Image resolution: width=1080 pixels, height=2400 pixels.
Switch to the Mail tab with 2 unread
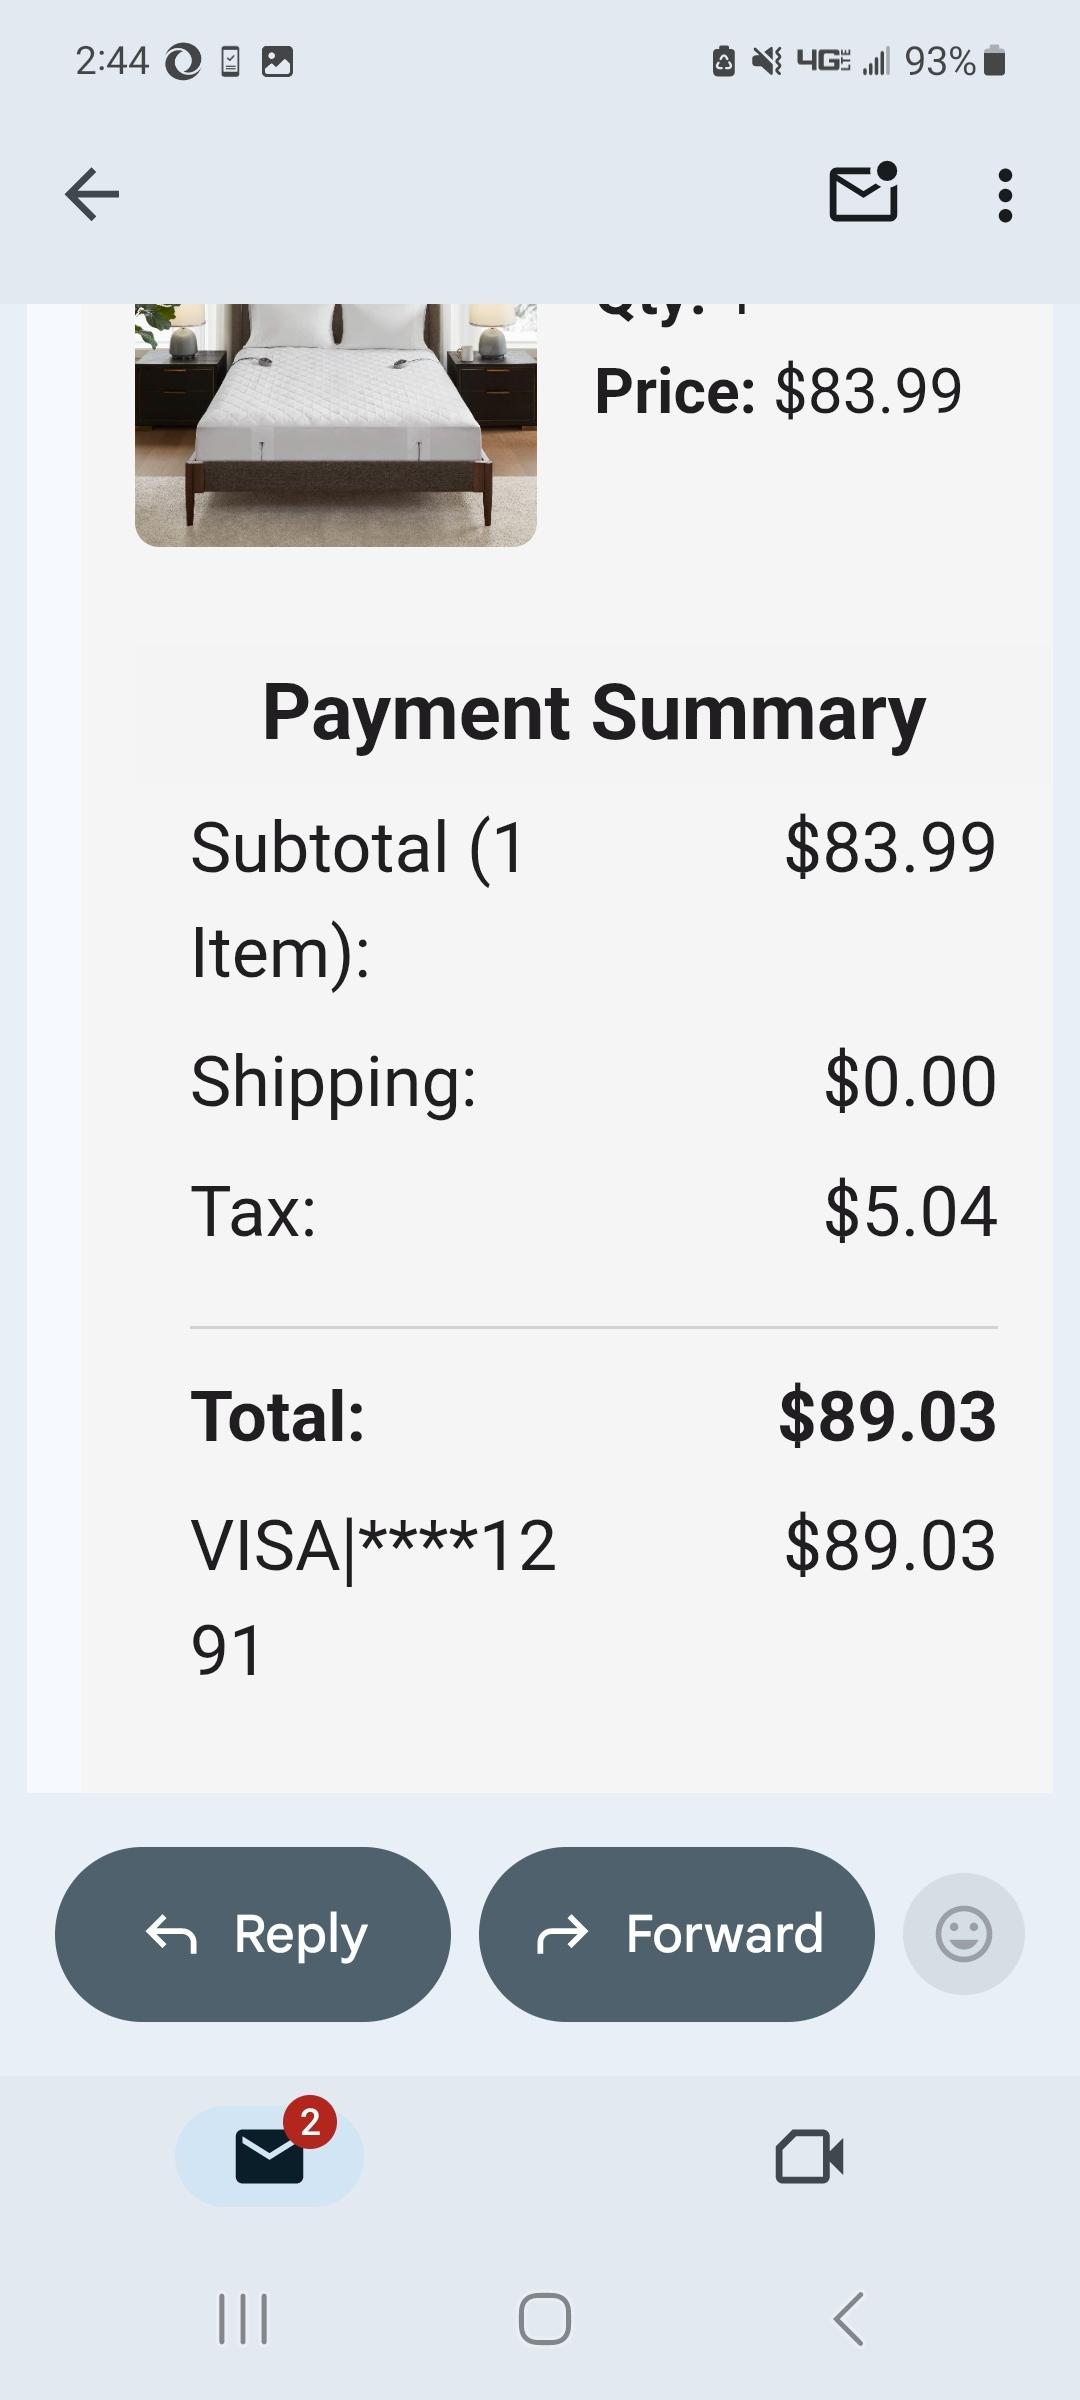270,2155
